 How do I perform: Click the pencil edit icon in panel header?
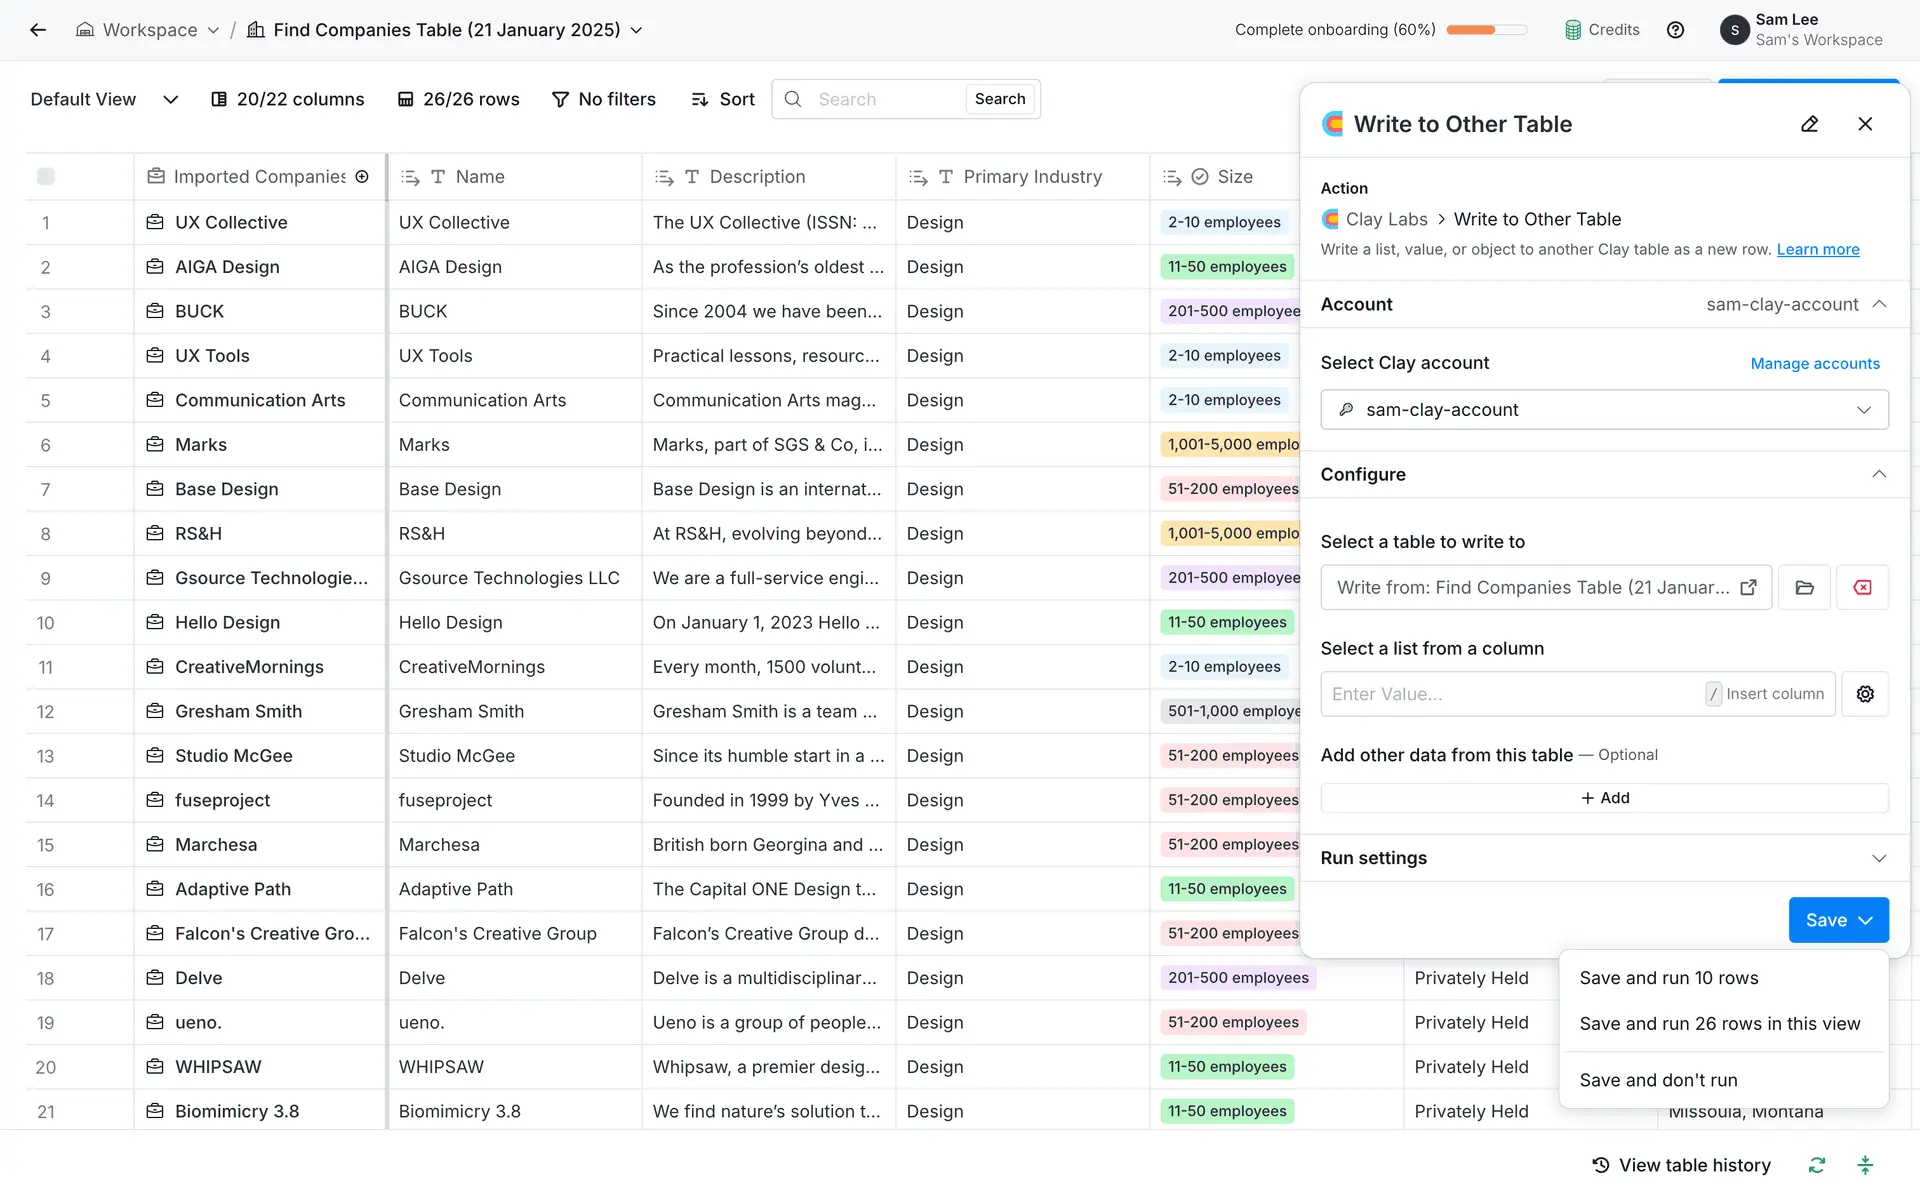(x=1809, y=124)
